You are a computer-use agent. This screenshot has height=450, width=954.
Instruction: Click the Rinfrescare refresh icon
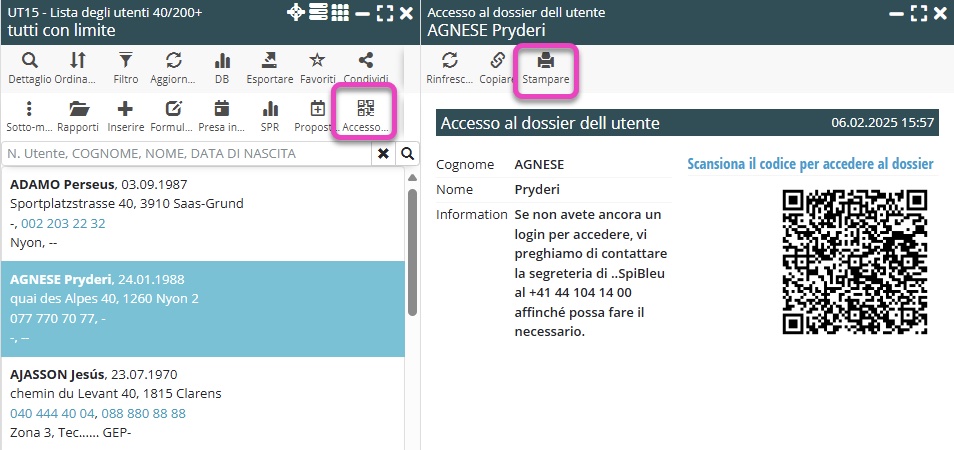(449, 68)
